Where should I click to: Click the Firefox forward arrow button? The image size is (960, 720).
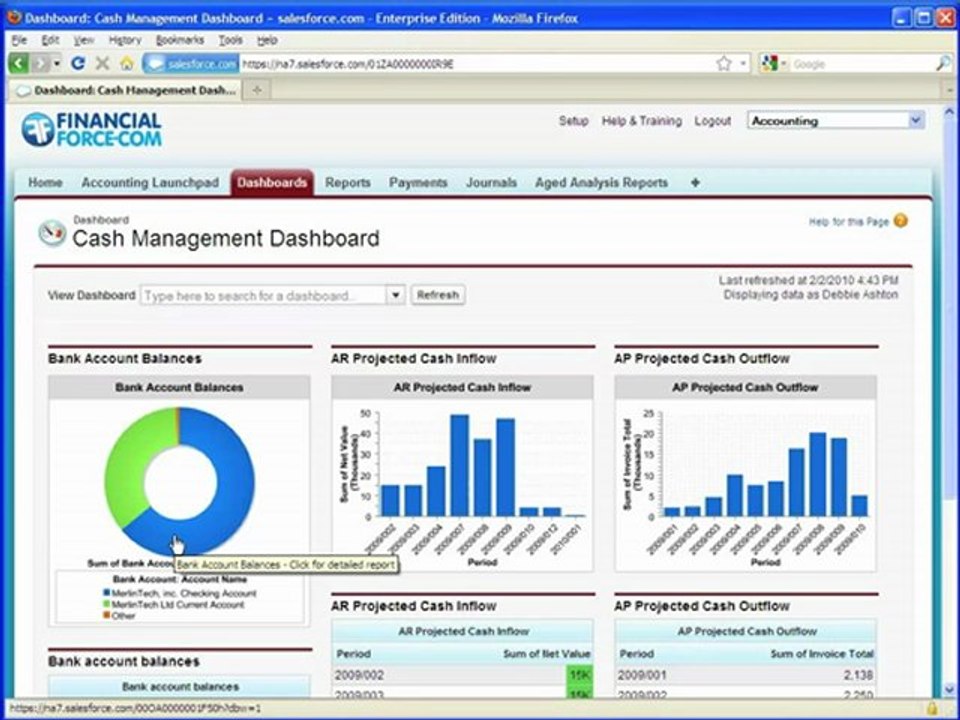click(x=40, y=63)
